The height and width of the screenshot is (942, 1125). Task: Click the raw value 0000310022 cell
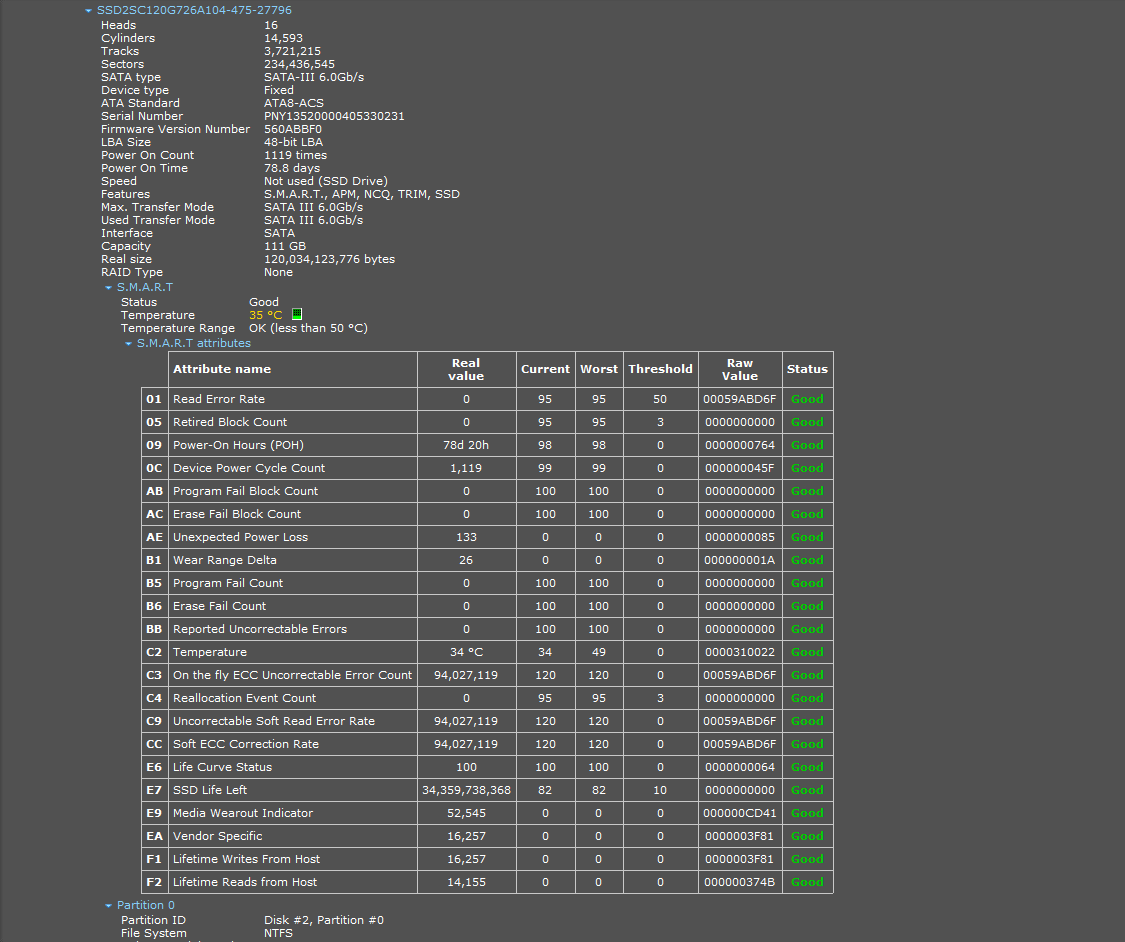(740, 651)
